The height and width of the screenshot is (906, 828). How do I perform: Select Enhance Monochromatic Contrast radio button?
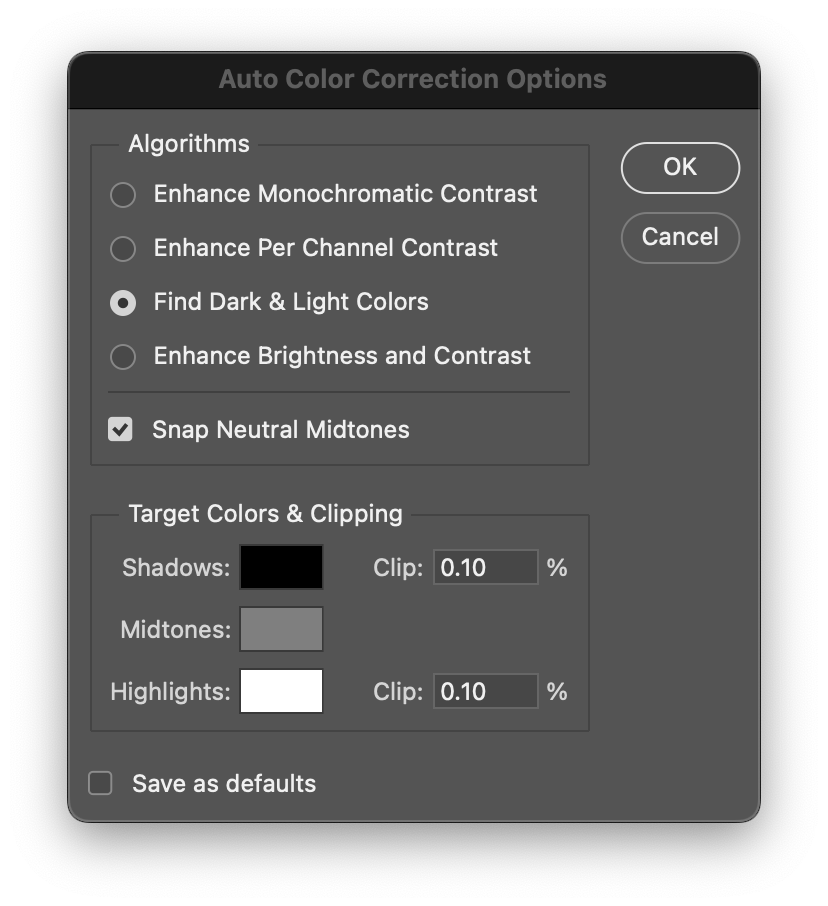click(123, 195)
